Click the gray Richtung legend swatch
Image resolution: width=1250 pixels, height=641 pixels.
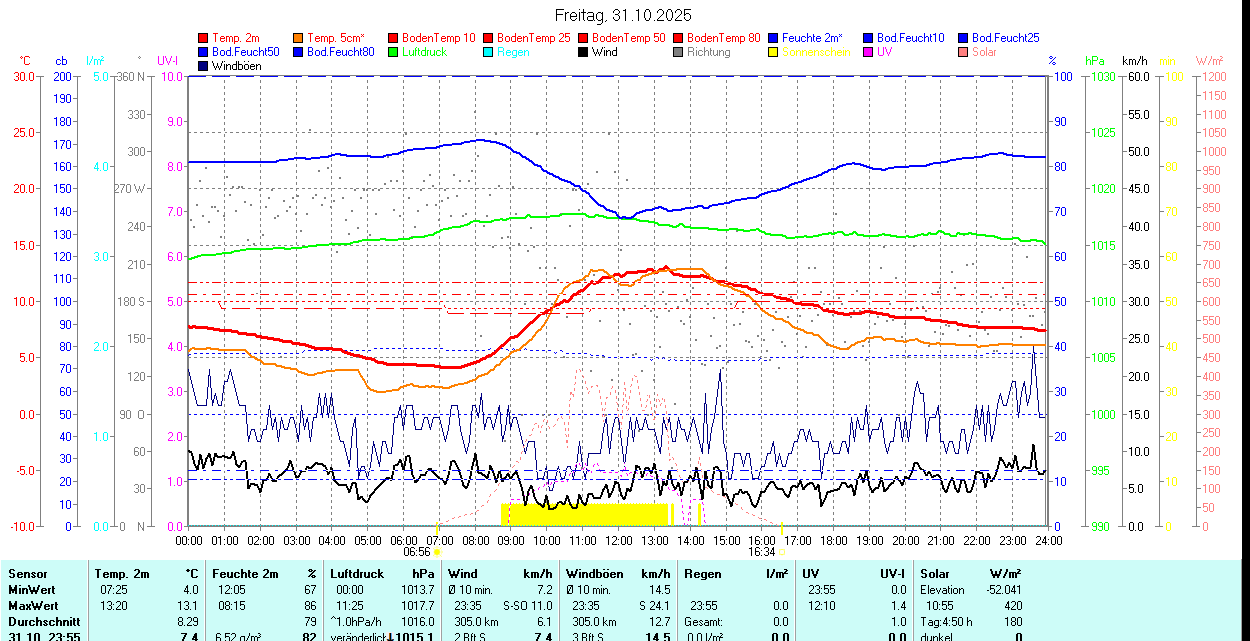(x=679, y=52)
